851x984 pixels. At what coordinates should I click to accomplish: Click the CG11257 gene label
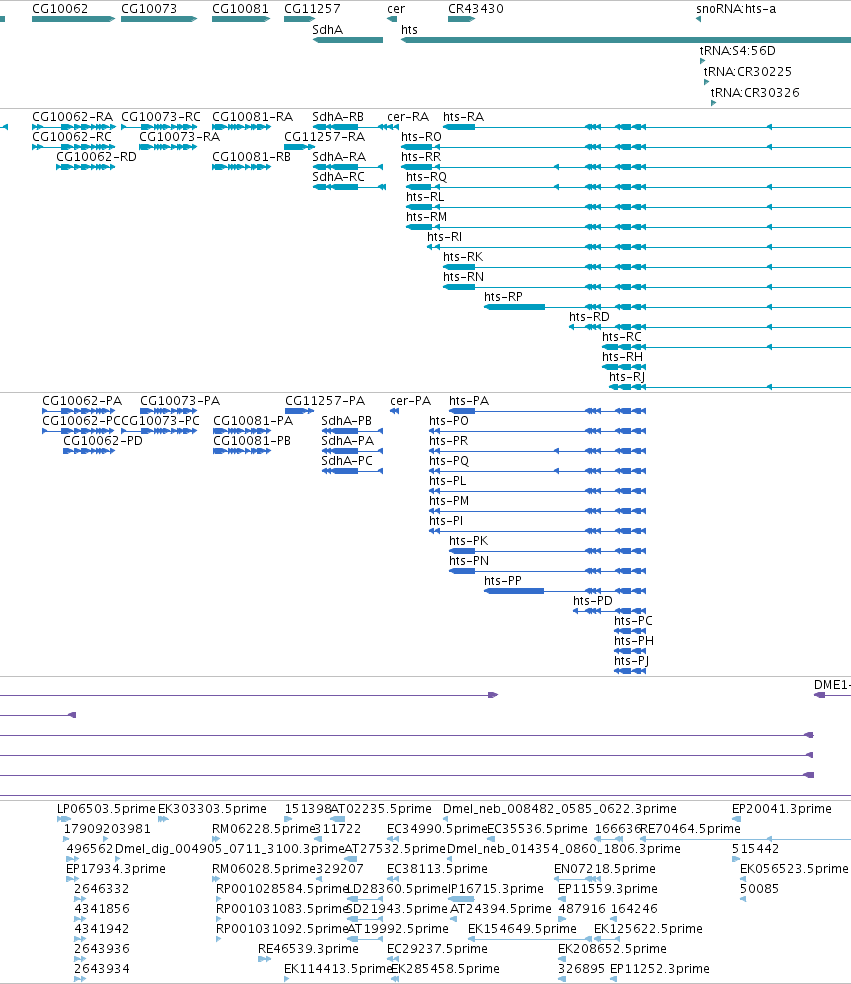click(312, 9)
